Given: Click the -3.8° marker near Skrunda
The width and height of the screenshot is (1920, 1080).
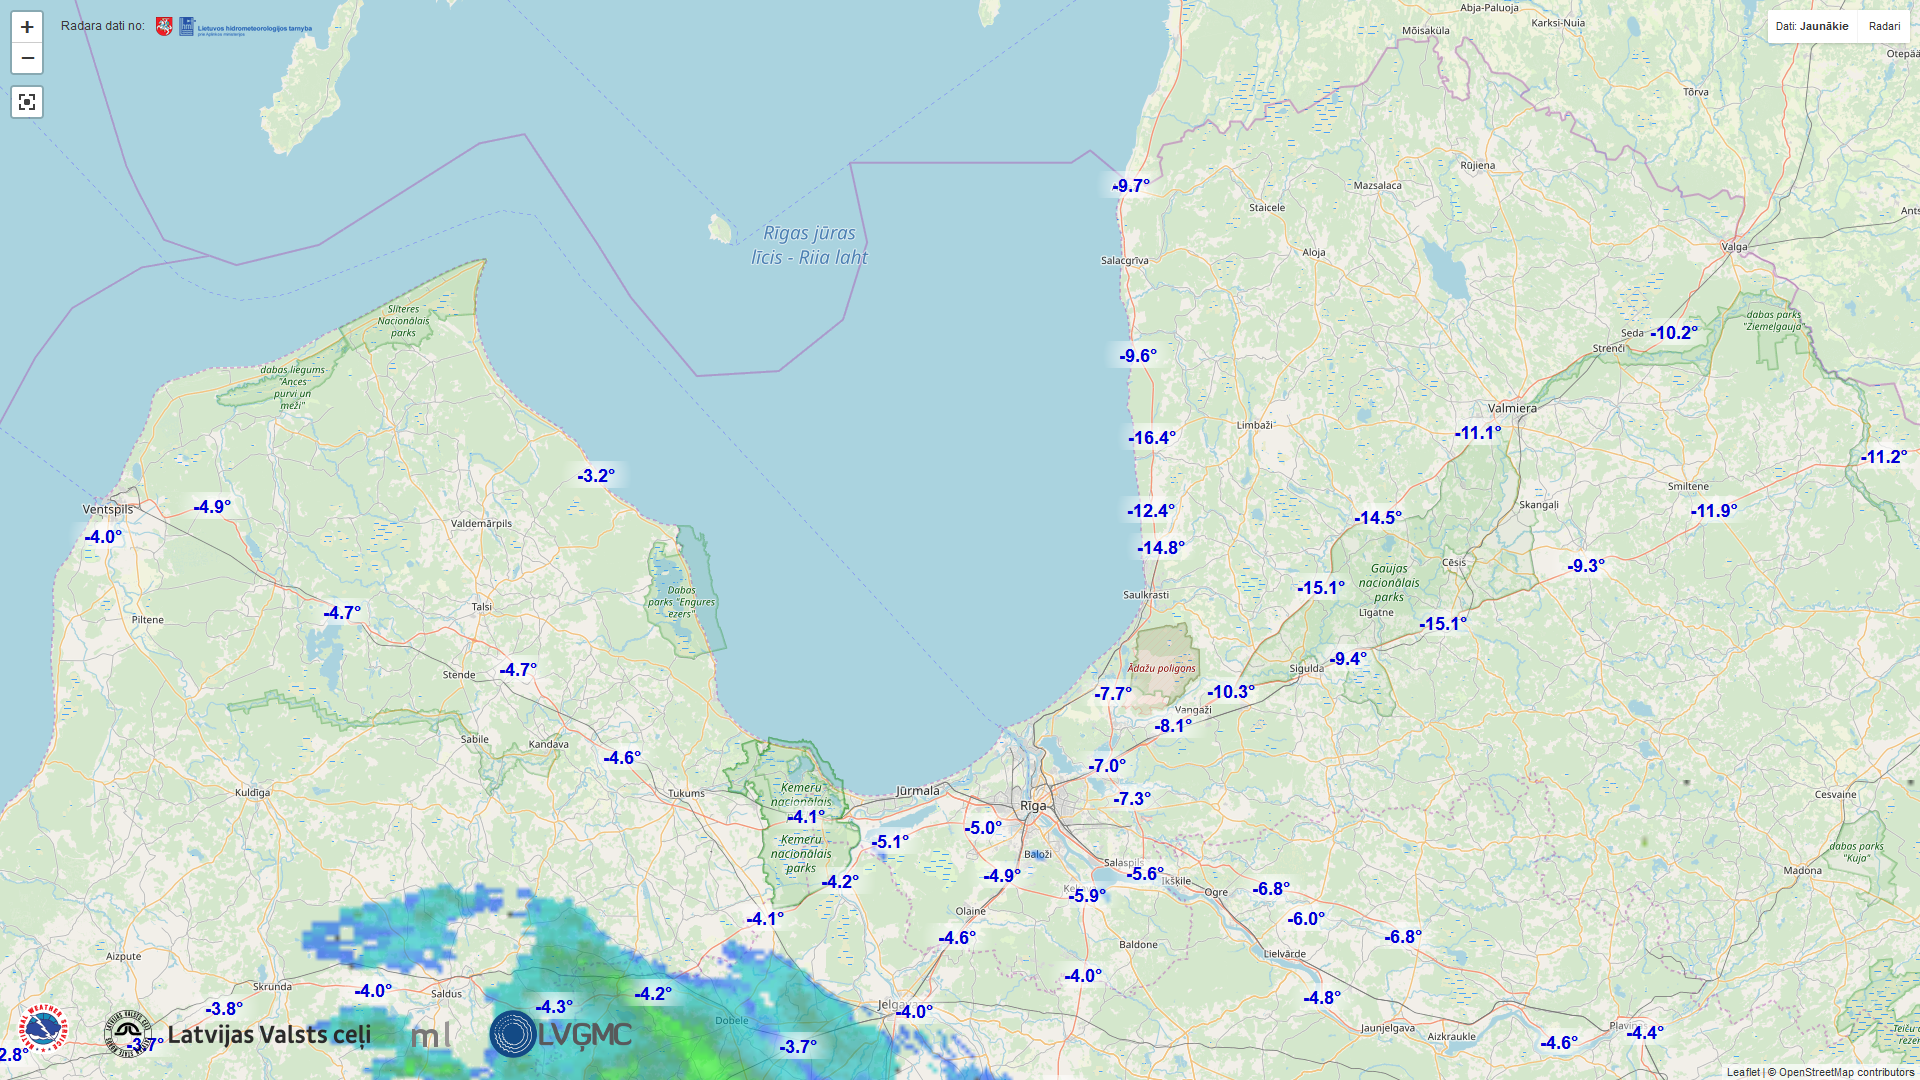Looking at the screenshot, I should coord(224,1009).
